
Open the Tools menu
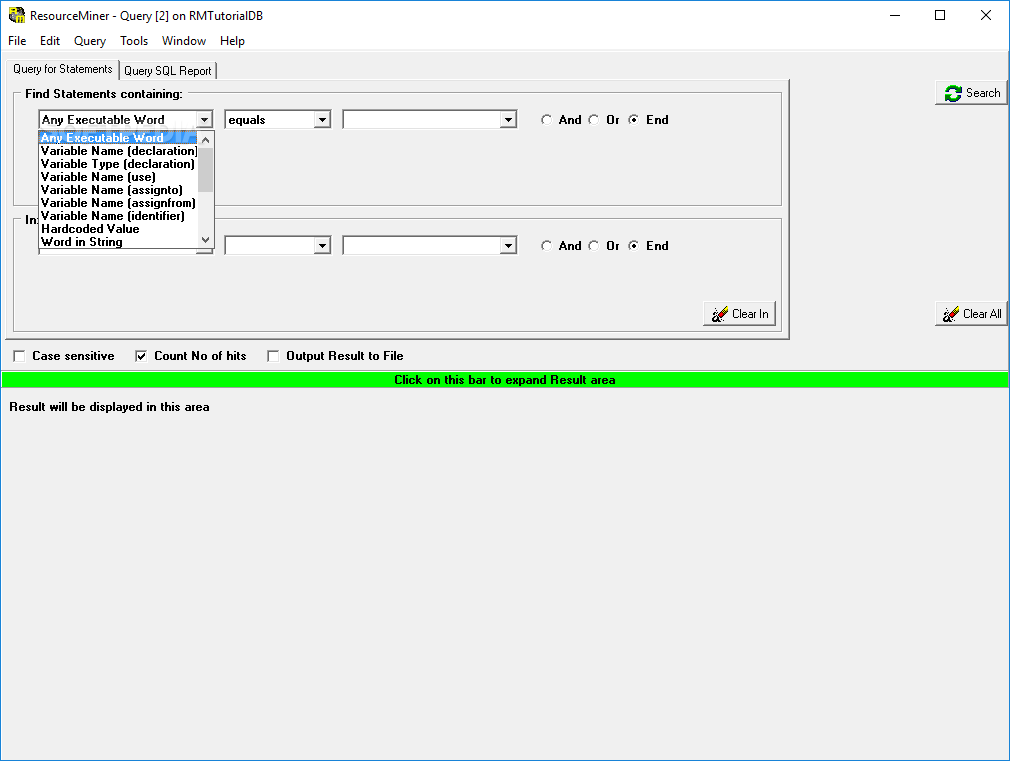point(134,41)
